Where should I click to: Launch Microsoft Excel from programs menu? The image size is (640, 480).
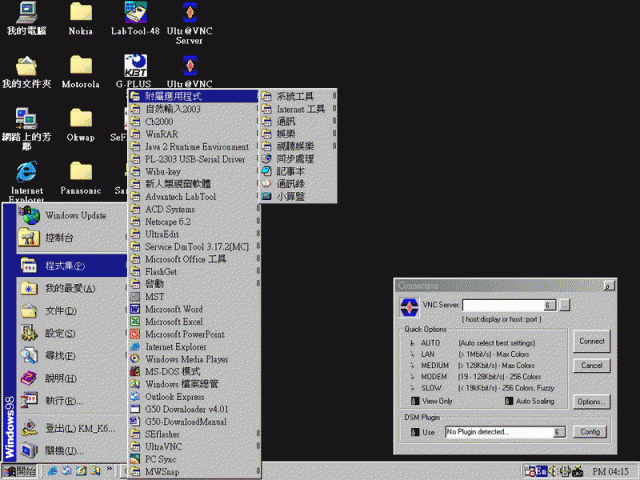194,322
